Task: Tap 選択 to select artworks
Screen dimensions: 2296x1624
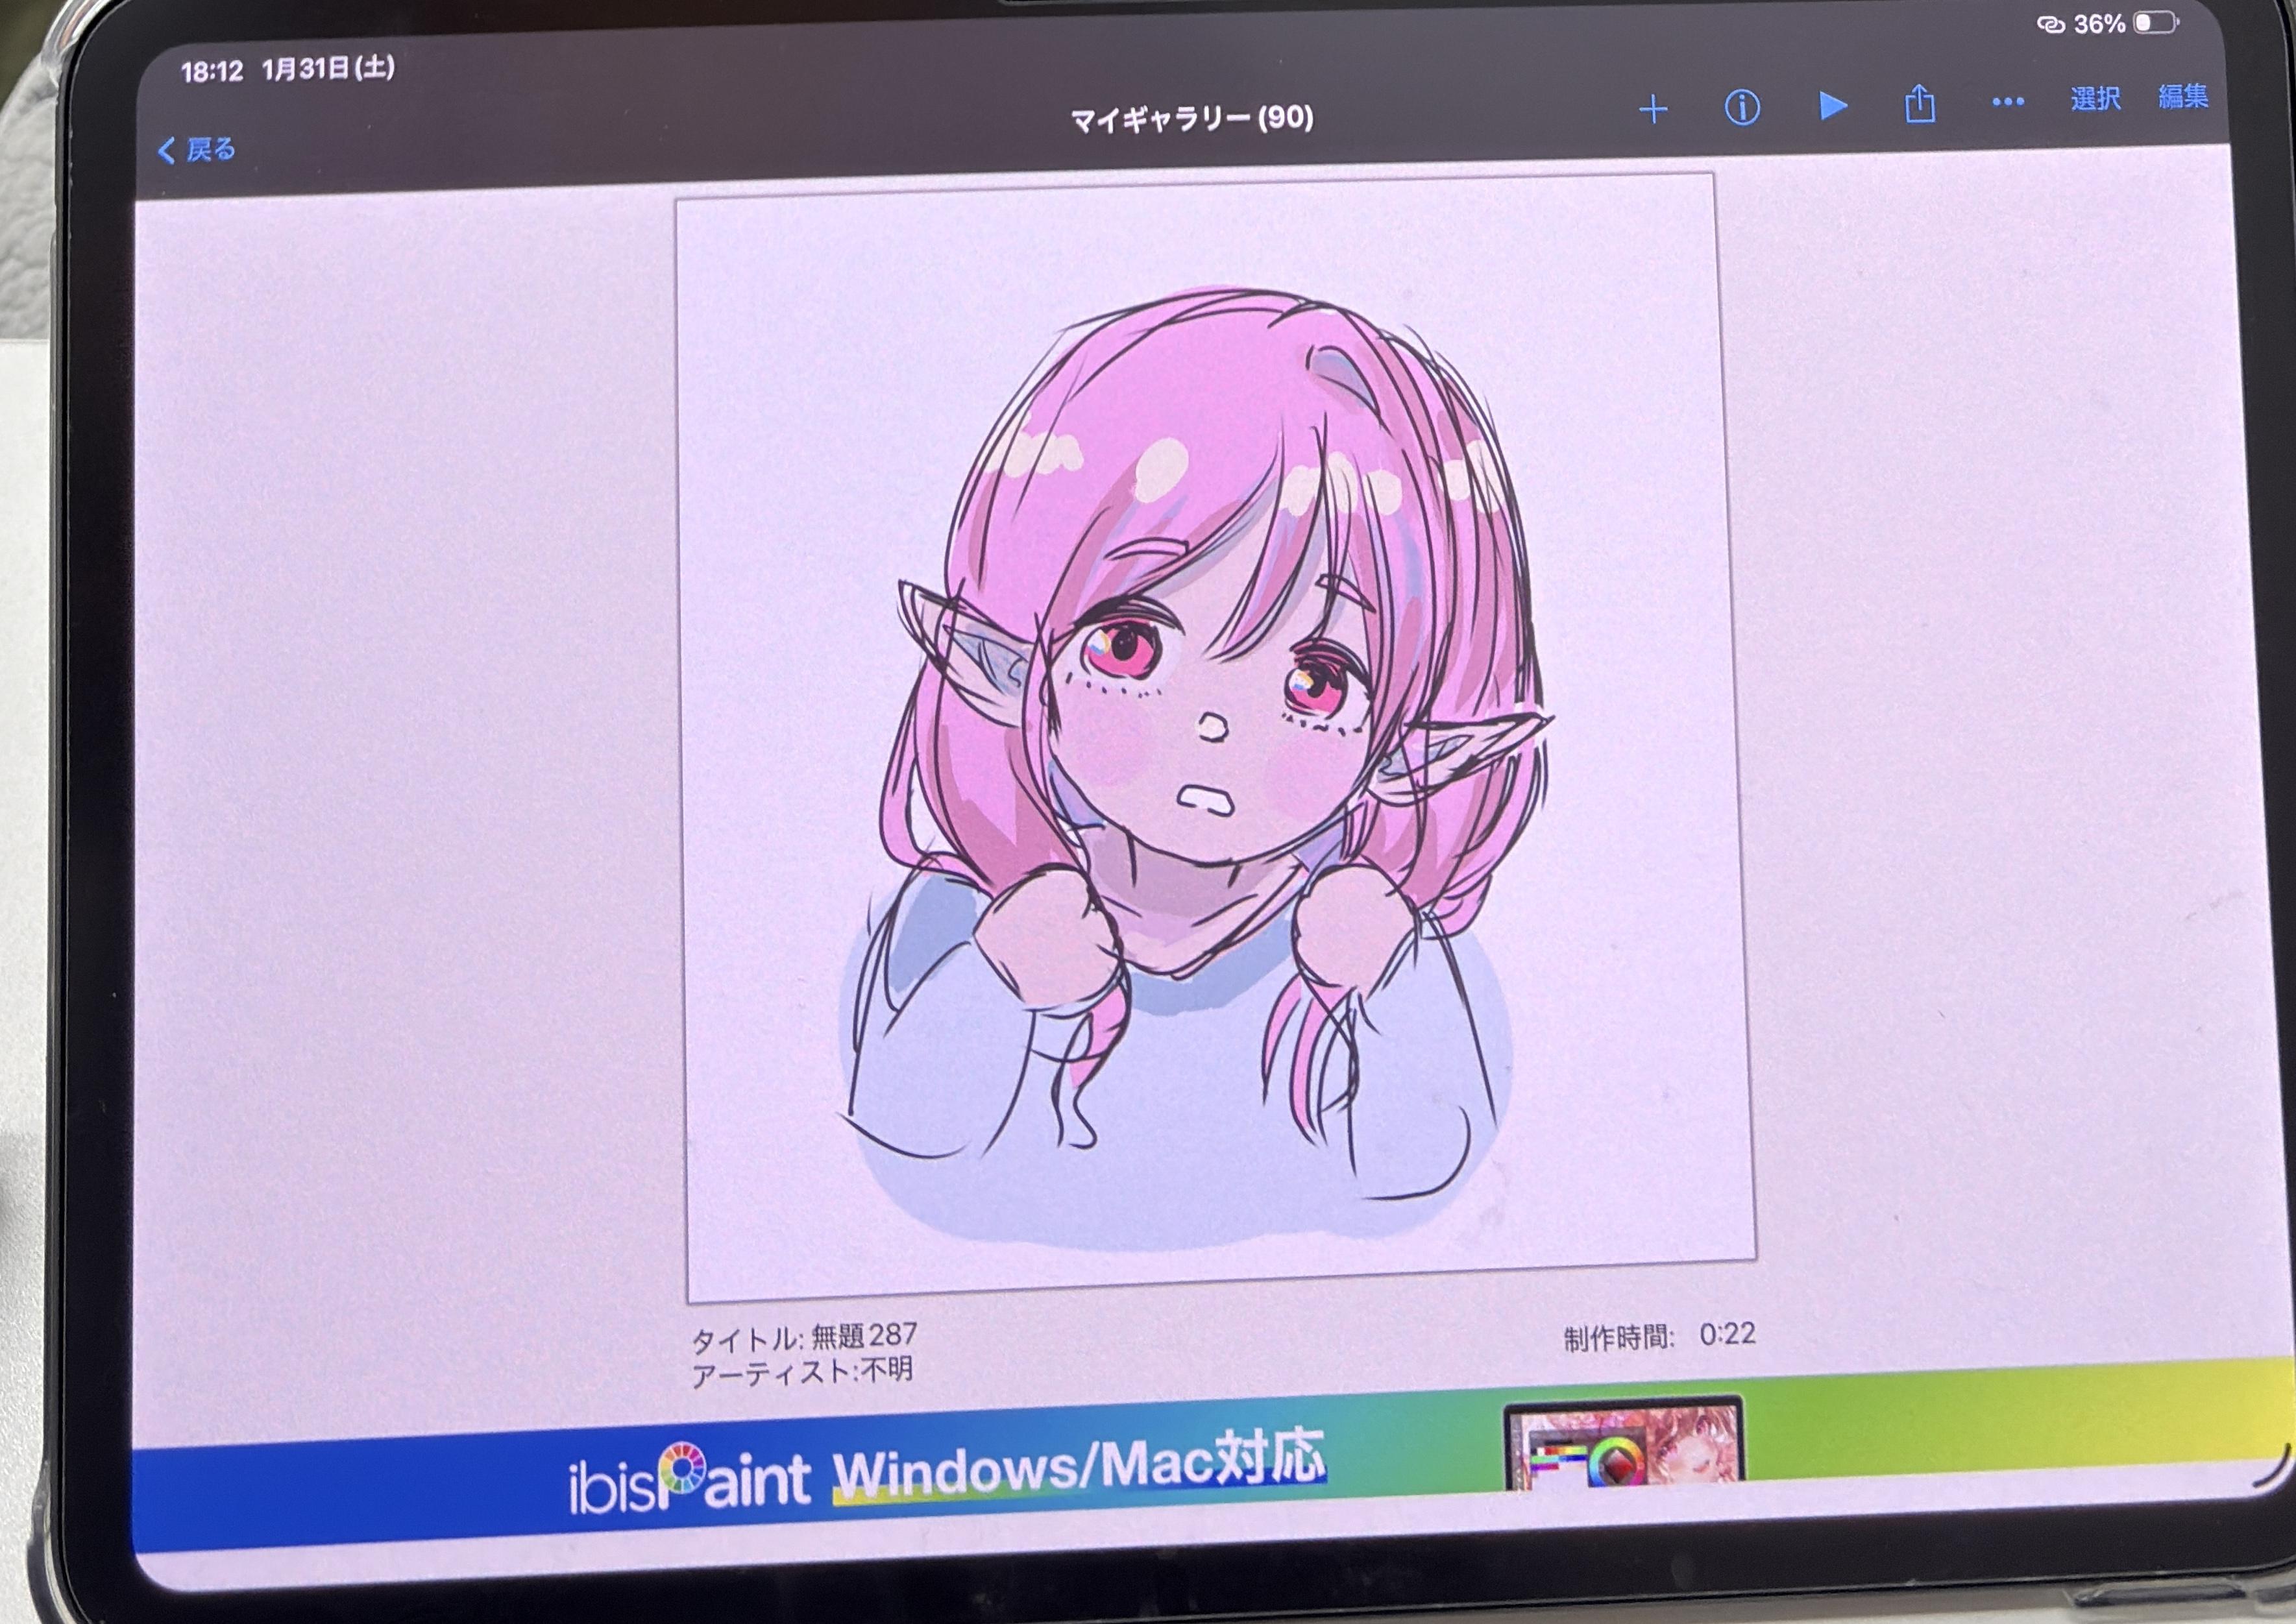Action: [2095, 99]
